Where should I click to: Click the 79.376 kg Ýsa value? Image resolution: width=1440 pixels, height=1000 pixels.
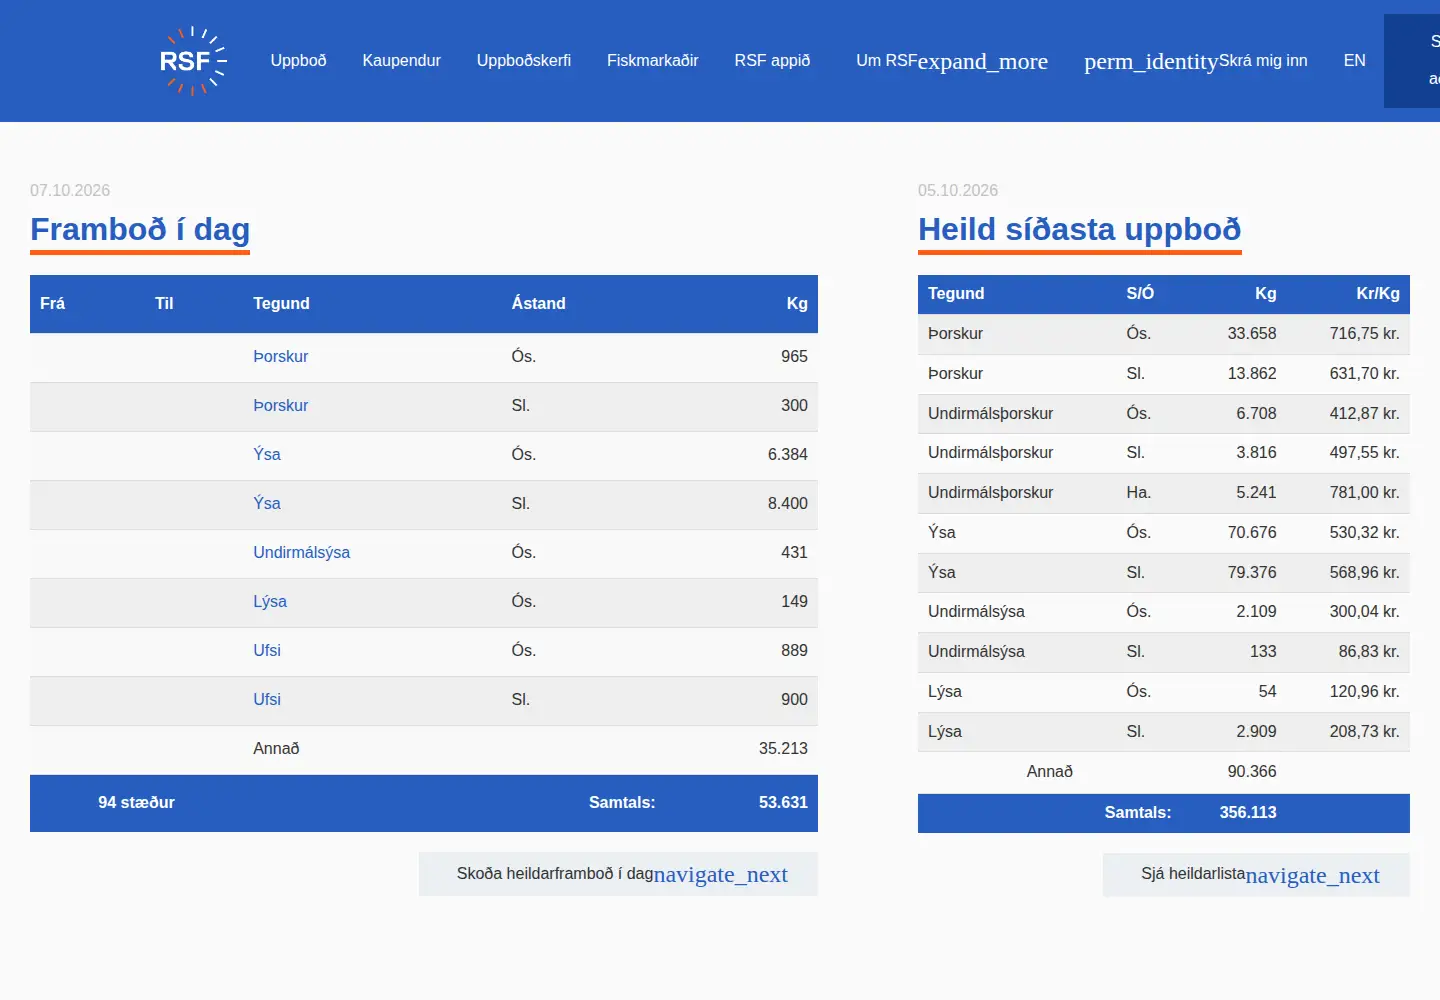point(1252,573)
